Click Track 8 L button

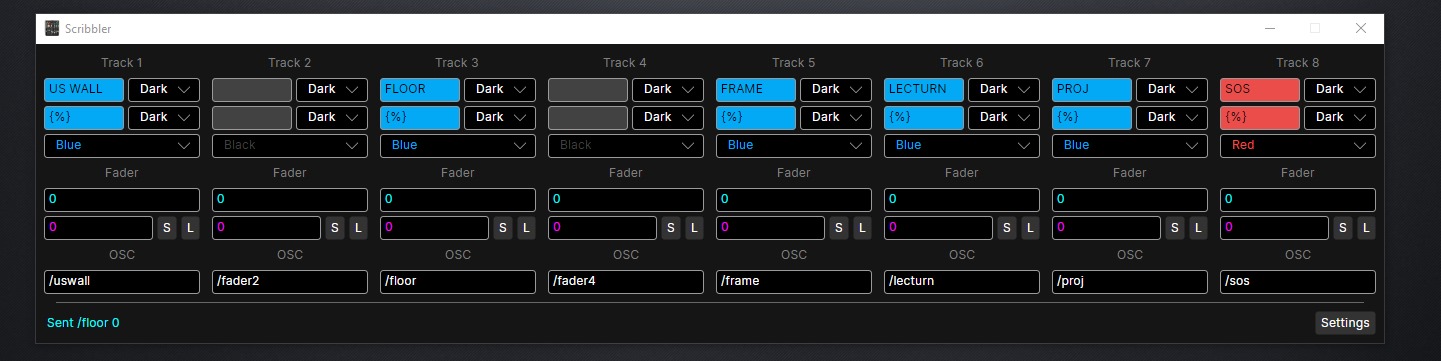pyautogui.click(x=1366, y=228)
